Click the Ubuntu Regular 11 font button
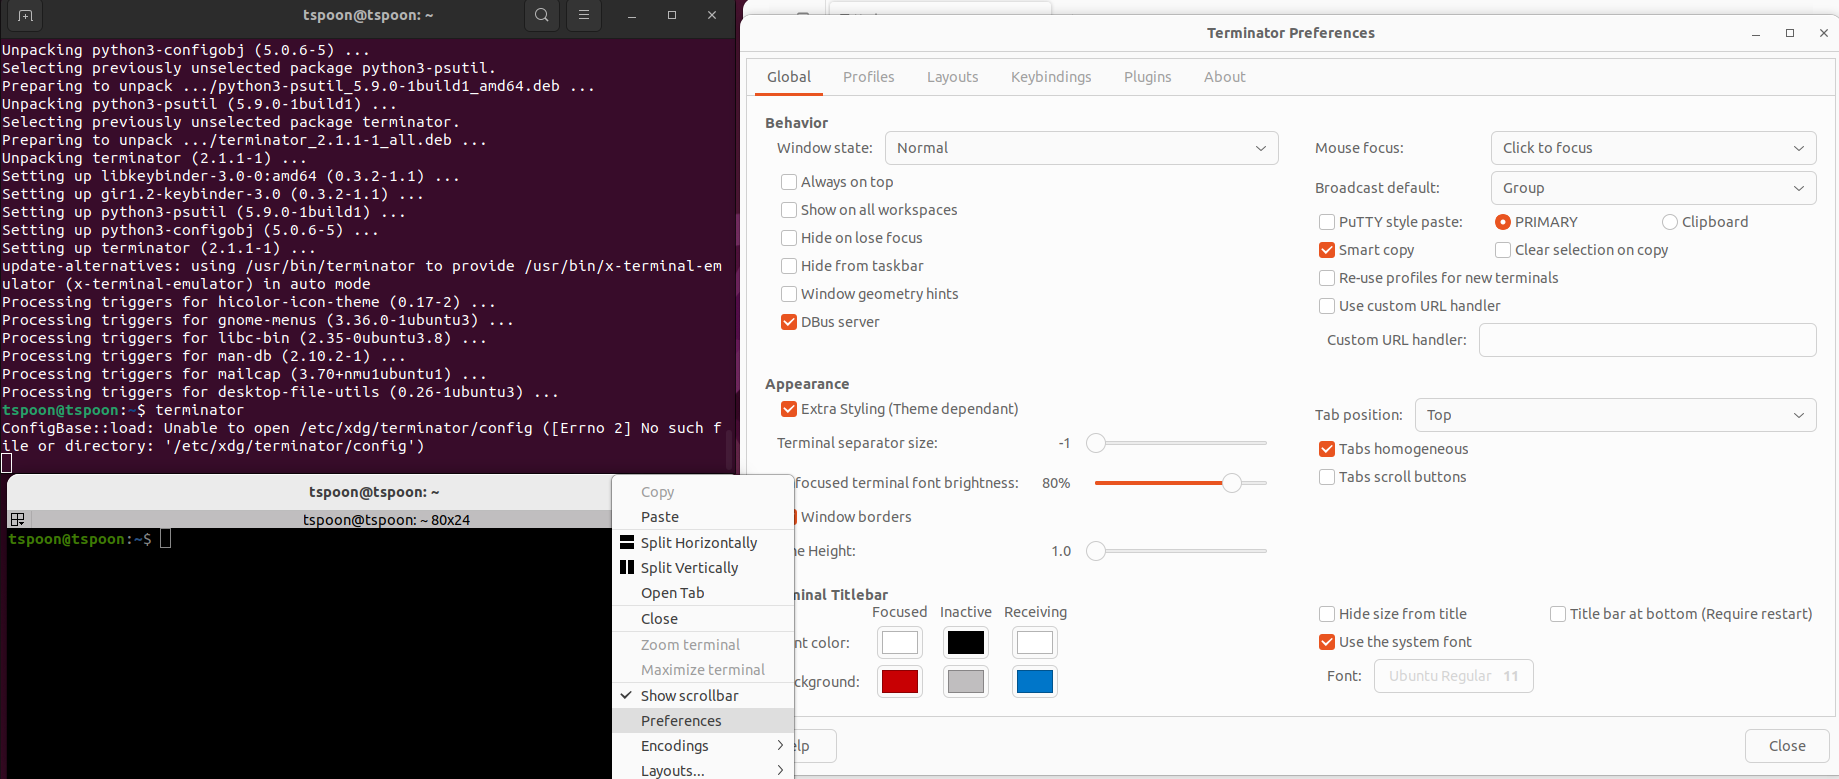The height and width of the screenshot is (779, 1839). [x=1454, y=676]
